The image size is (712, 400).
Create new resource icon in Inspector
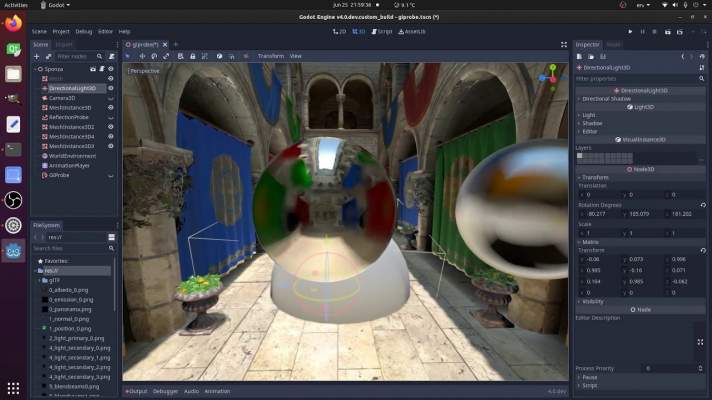(x=579, y=57)
